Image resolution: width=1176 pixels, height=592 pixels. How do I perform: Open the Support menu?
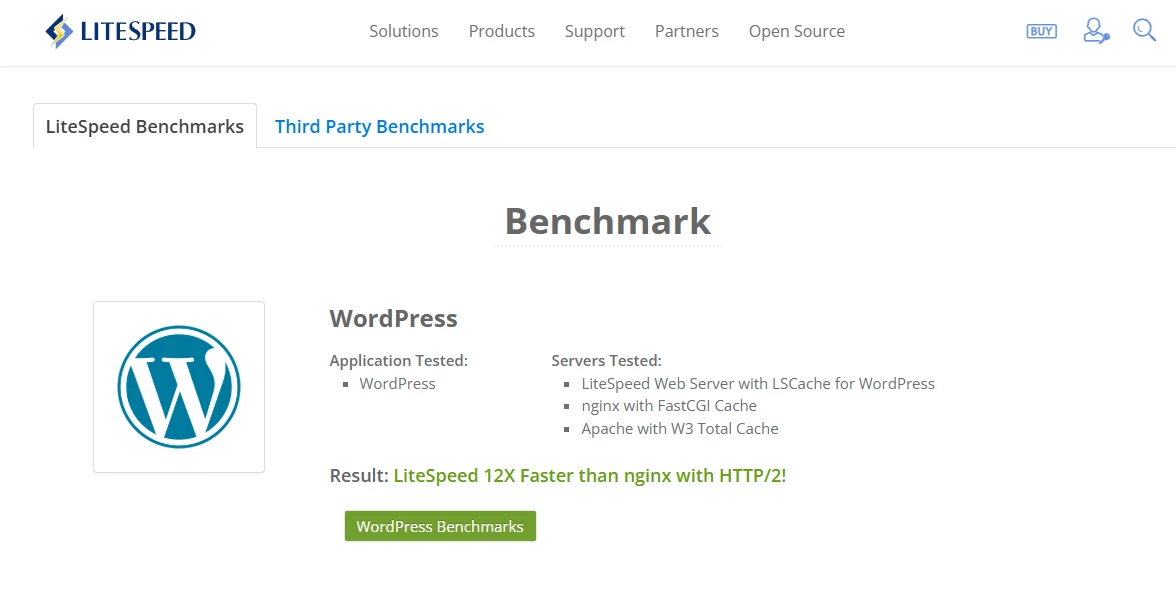click(x=595, y=32)
